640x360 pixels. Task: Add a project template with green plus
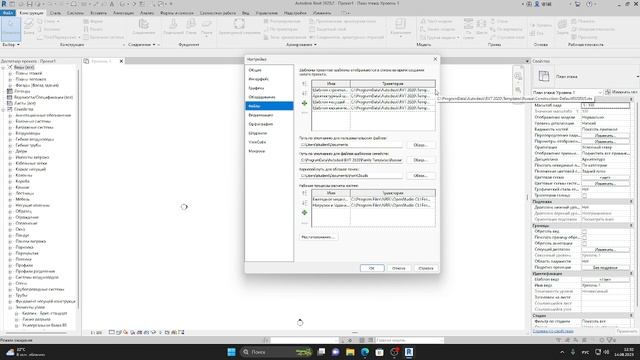tap(304, 103)
